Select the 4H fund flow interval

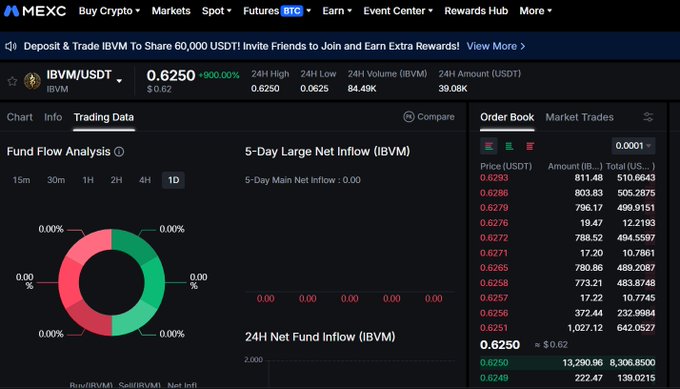[x=145, y=180]
